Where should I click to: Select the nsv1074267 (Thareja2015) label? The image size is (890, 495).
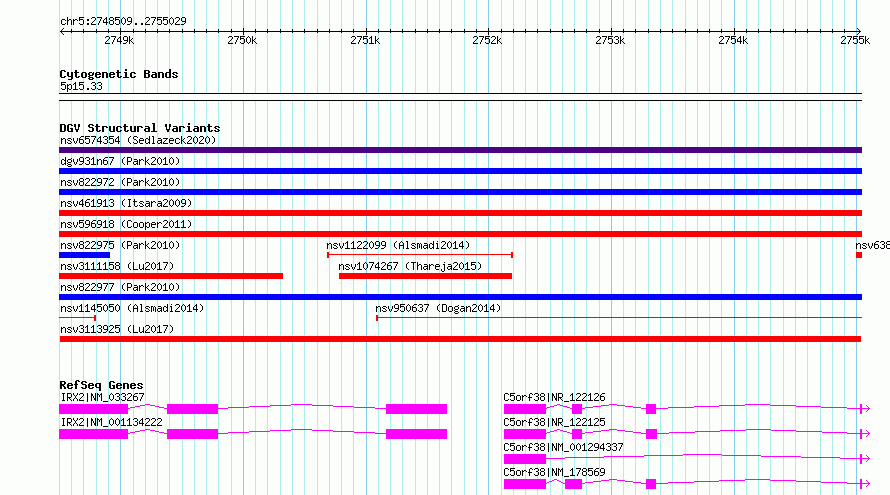pyautogui.click(x=410, y=266)
